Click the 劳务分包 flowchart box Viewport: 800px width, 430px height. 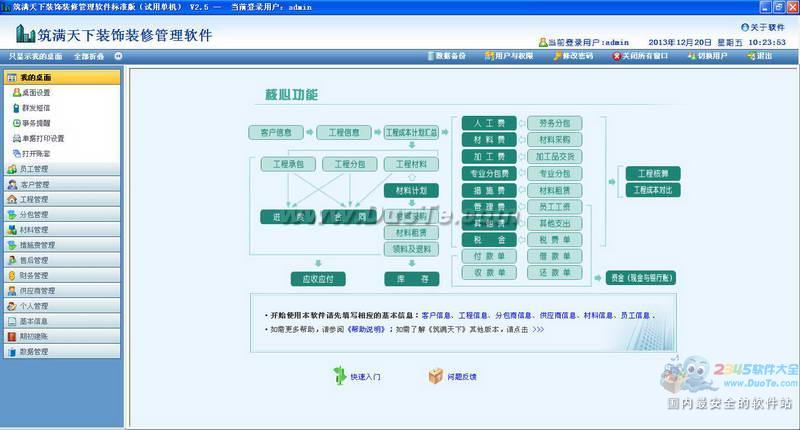tap(555, 123)
